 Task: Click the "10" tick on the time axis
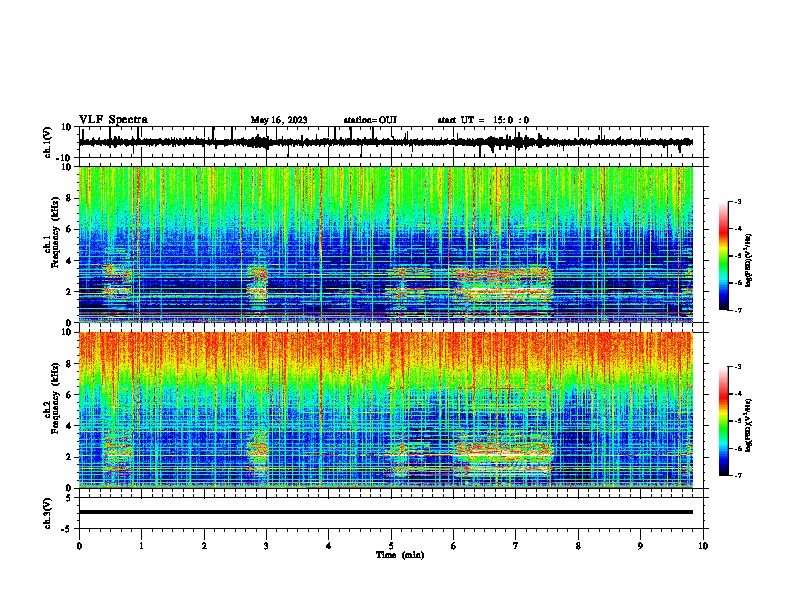point(703,545)
